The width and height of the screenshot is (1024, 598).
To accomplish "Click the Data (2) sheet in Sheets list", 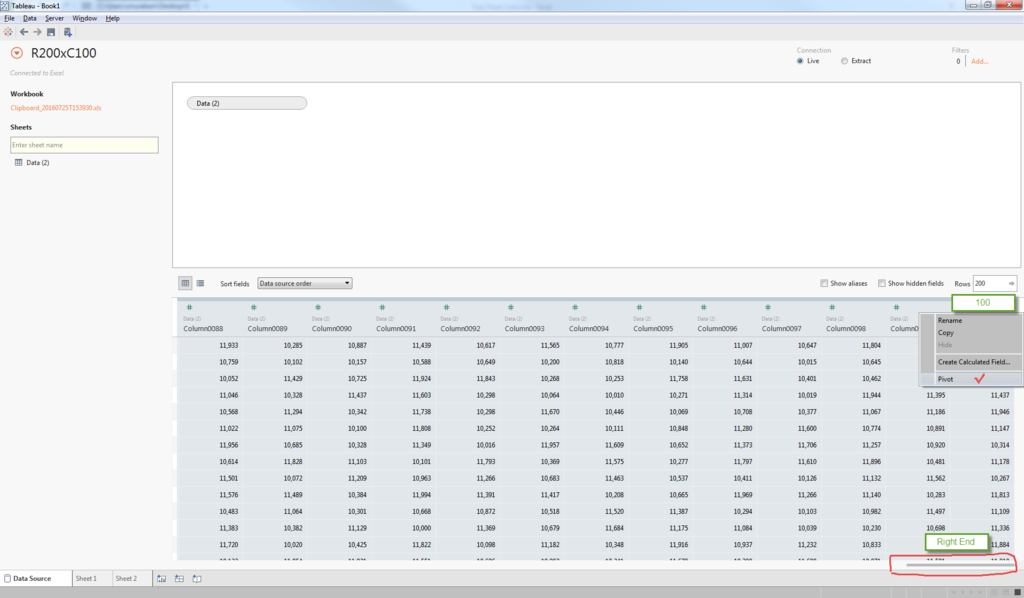I will tap(38, 163).
